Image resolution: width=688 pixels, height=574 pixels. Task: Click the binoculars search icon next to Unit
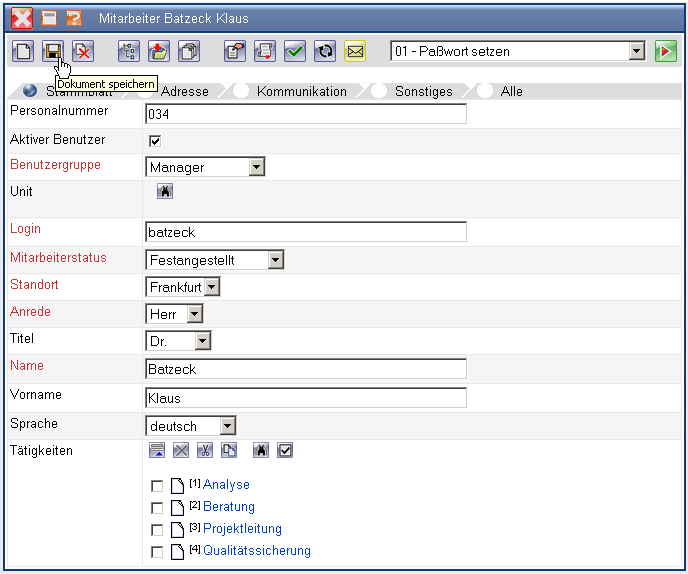(x=165, y=191)
